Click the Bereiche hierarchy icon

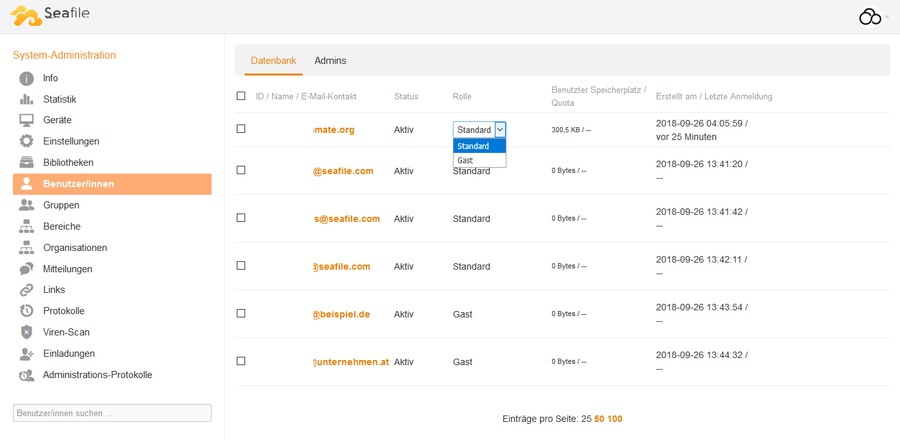[x=26, y=227]
